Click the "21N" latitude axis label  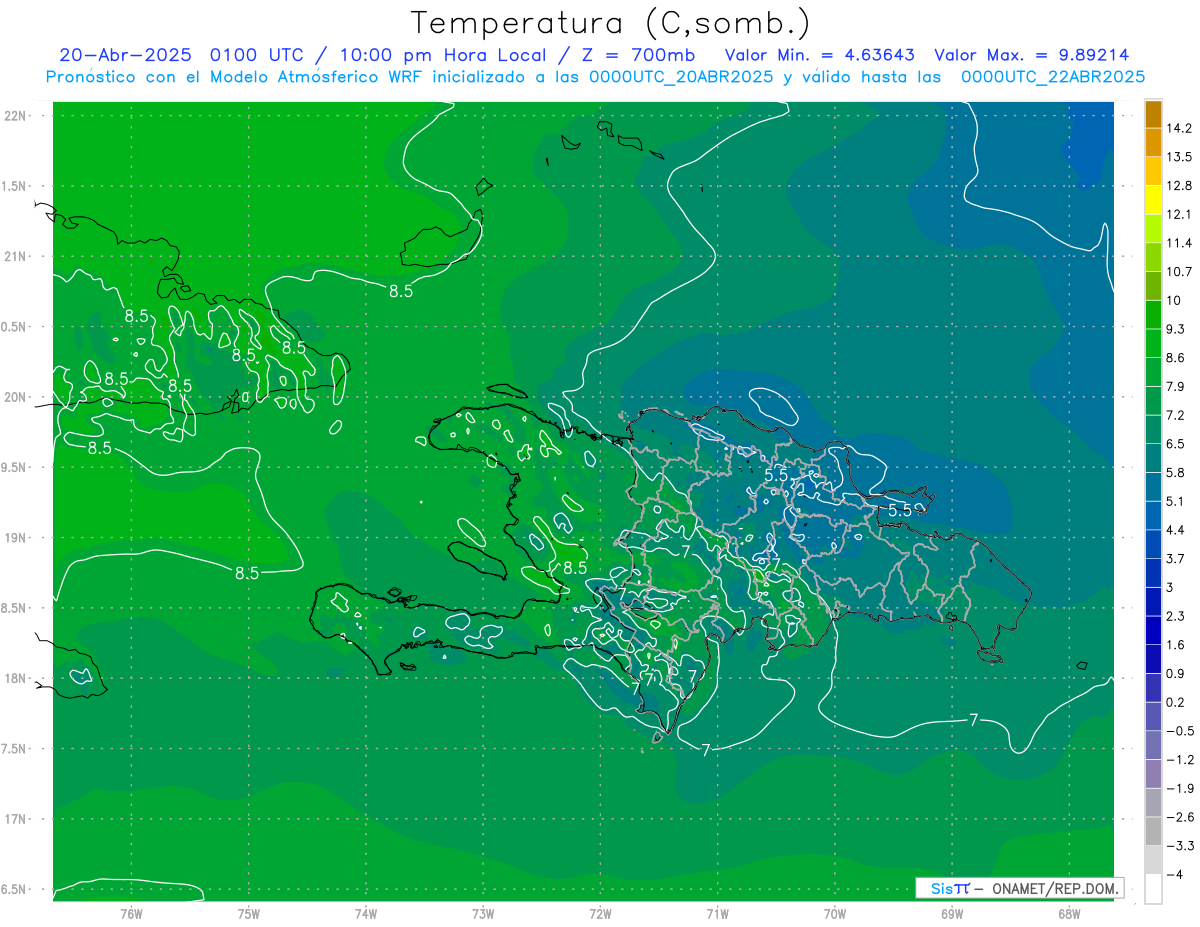[14, 256]
